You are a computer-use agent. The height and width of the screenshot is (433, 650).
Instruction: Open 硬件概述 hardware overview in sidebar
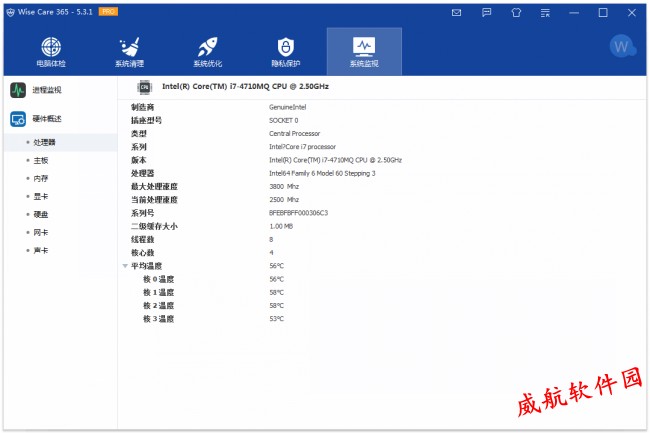click(36, 119)
